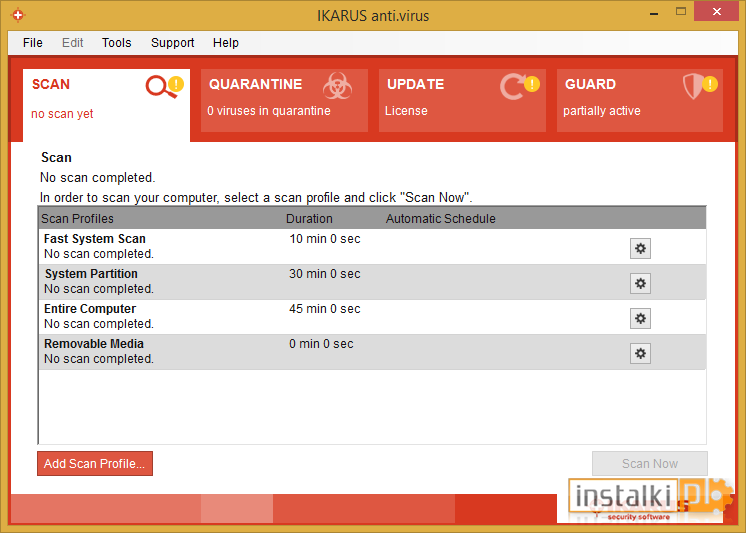Switch to the Guard tab
The image size is (746, 533).
[x=640, y=100]
